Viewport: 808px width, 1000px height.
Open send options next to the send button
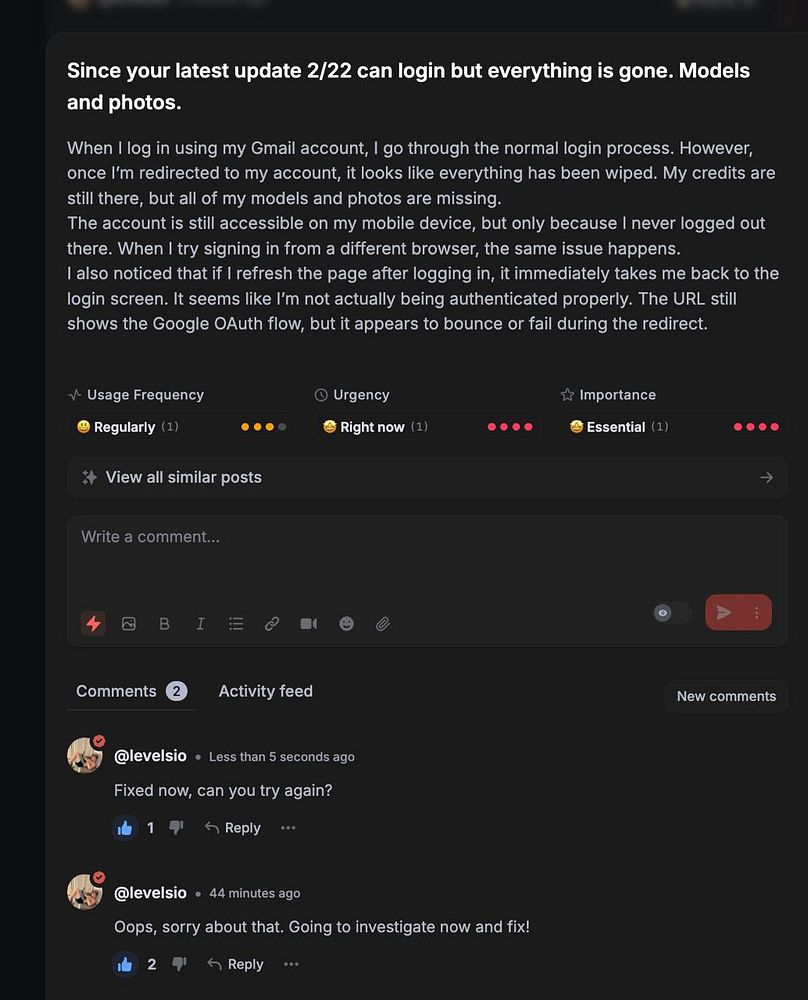(756, 613)
